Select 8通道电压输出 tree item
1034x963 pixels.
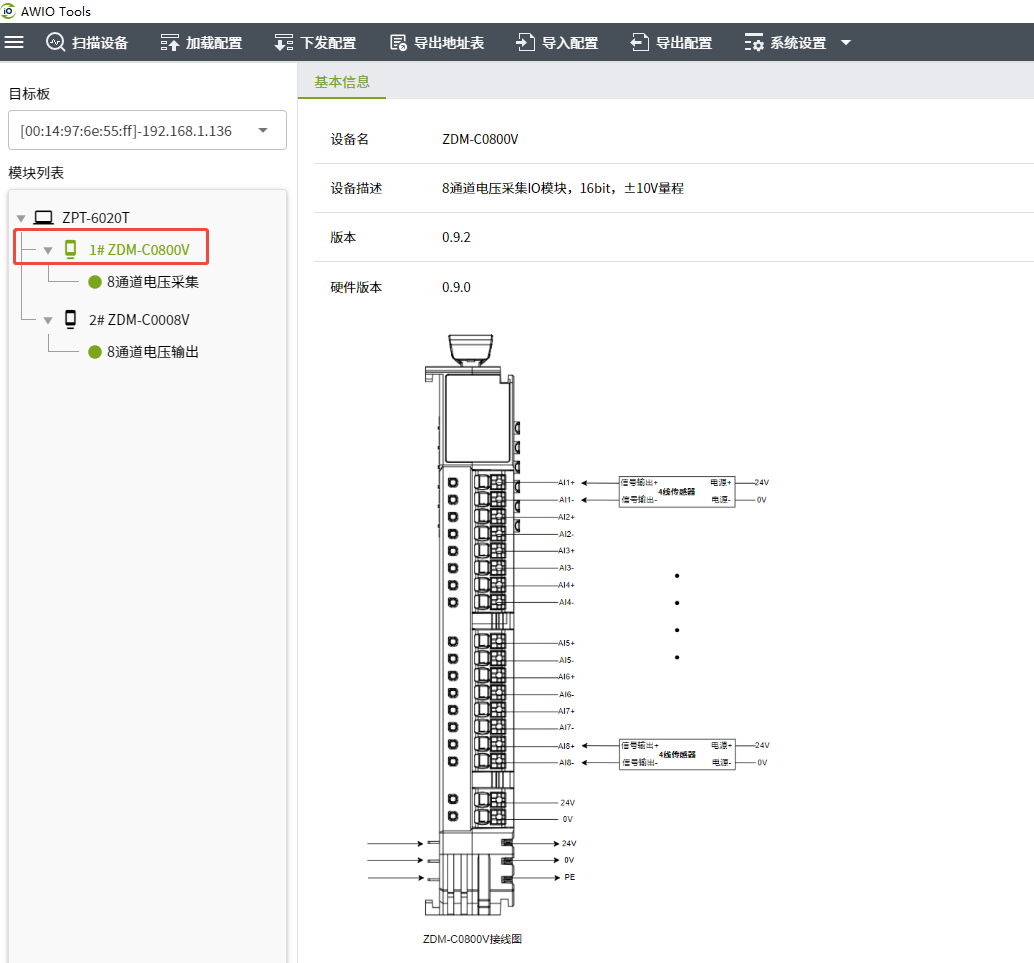pyautogui.click(x=153, y=352)
